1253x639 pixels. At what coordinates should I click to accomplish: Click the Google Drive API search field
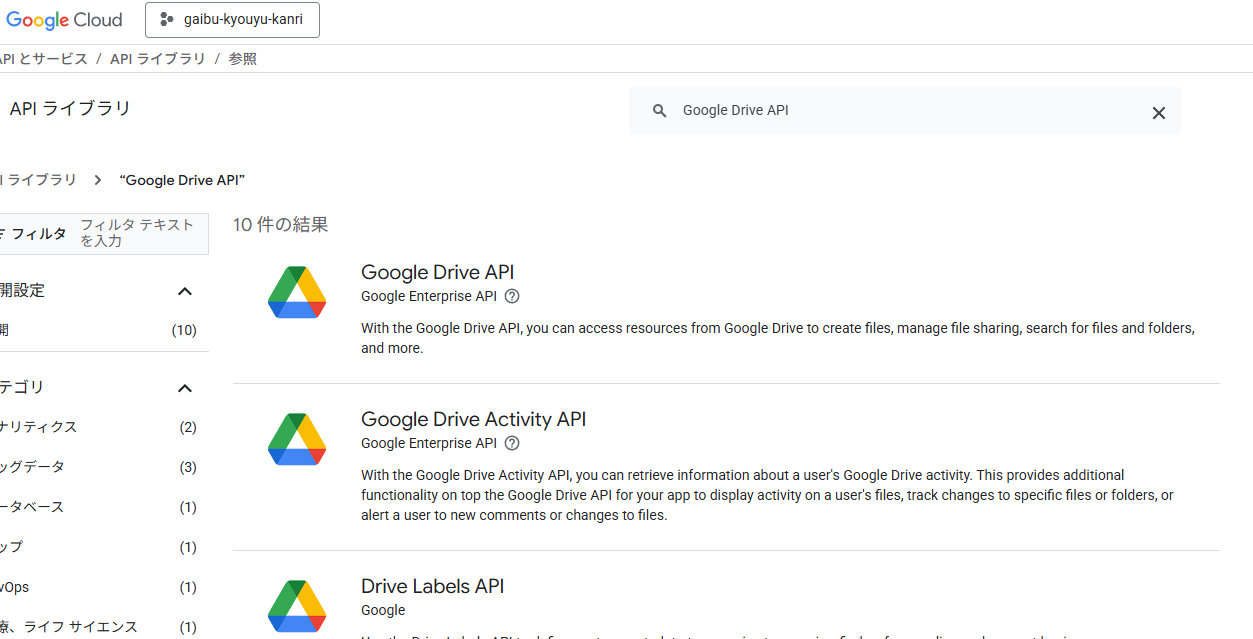coord(900,111)
